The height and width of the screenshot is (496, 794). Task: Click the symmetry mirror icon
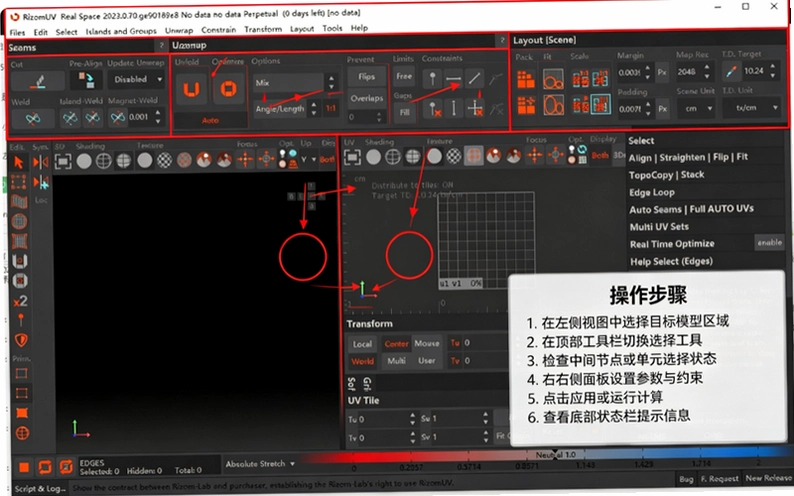pyautogui.click(x=41, y=162)
